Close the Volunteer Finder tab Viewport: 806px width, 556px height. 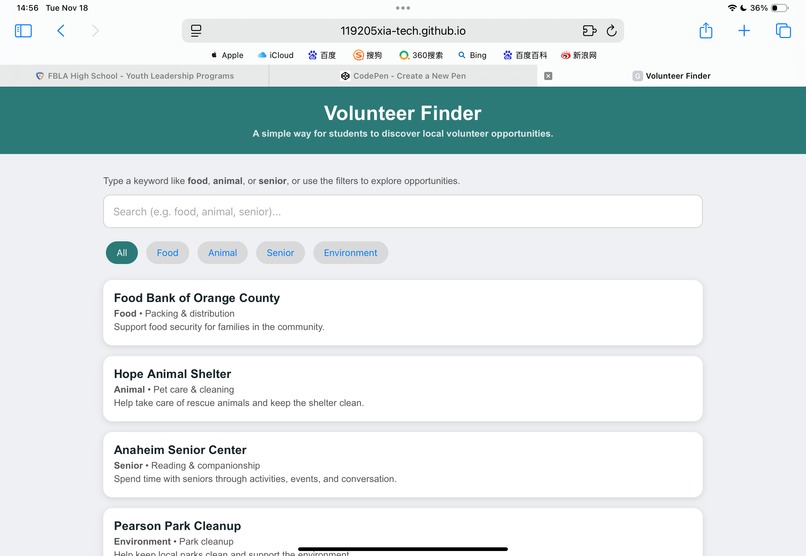pyautogui.click(x=548, y=76)
